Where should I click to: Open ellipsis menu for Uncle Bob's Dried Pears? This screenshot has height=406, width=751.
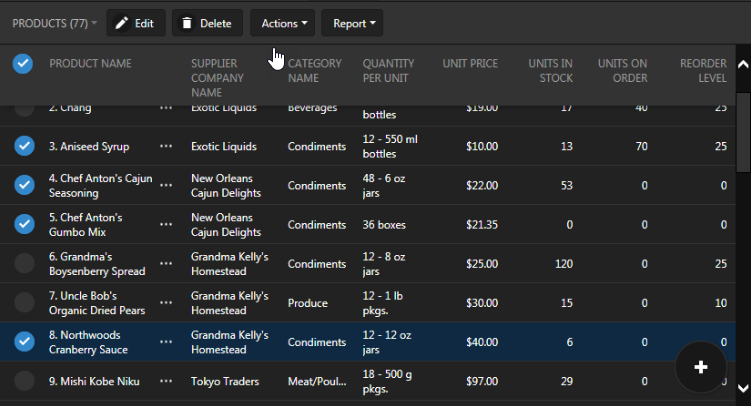(x=166, y=303)
